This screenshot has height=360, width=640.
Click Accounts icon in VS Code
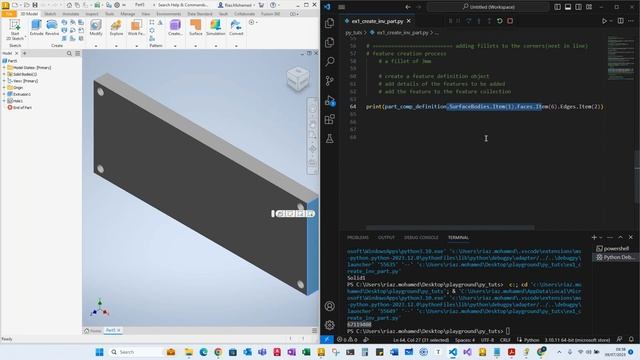pos(330,306)
